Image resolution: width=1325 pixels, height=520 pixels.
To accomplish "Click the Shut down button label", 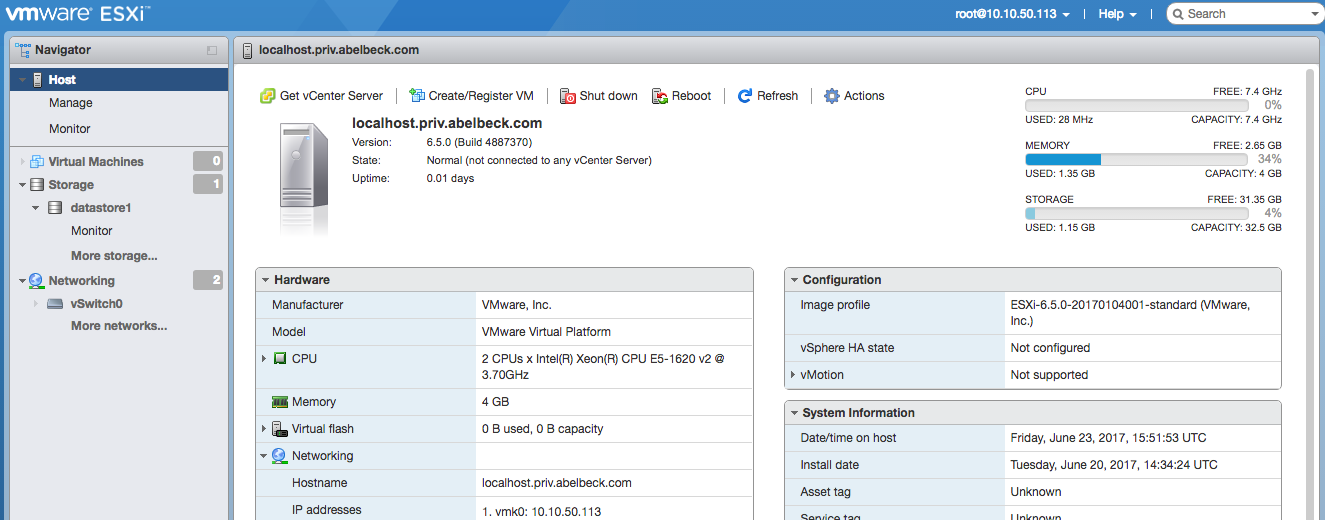I will pyautogui.click(x=609, y=96).
